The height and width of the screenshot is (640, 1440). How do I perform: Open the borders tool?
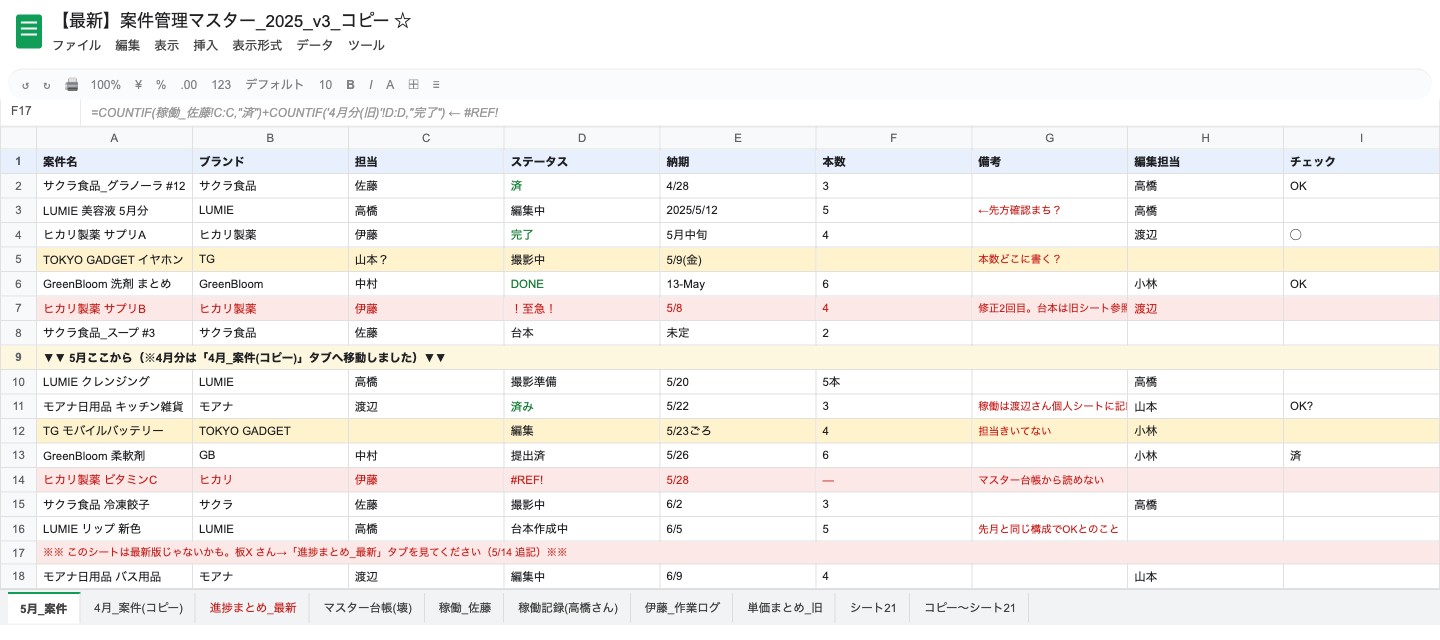[413, 85]
